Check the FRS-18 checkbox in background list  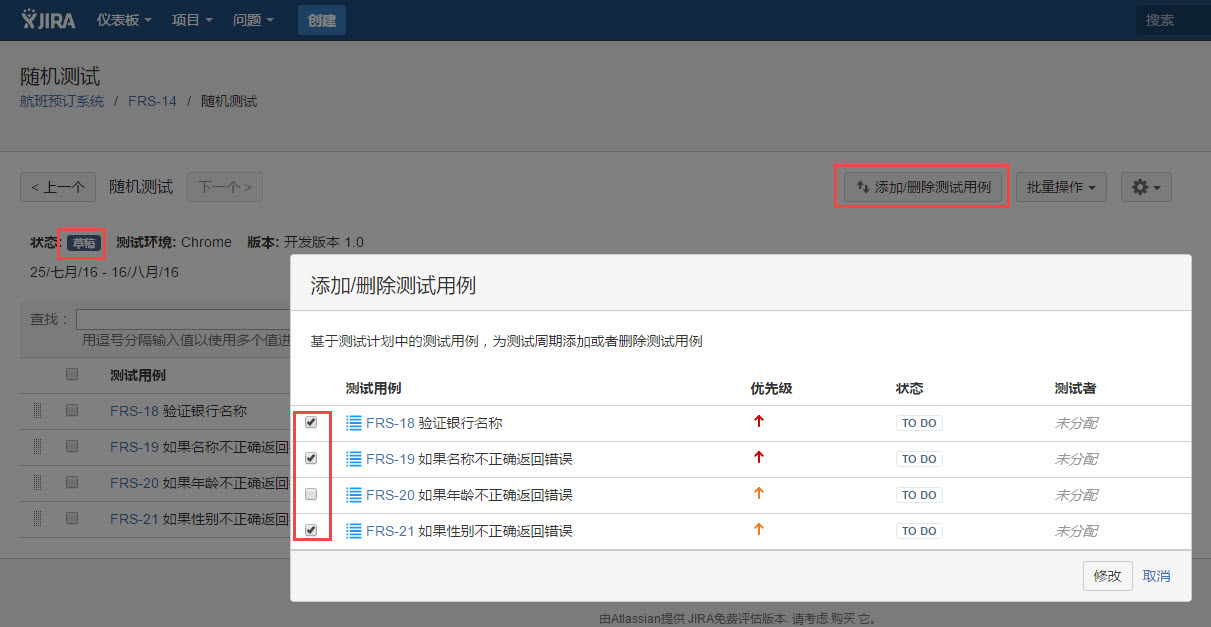tap(72, 410)
